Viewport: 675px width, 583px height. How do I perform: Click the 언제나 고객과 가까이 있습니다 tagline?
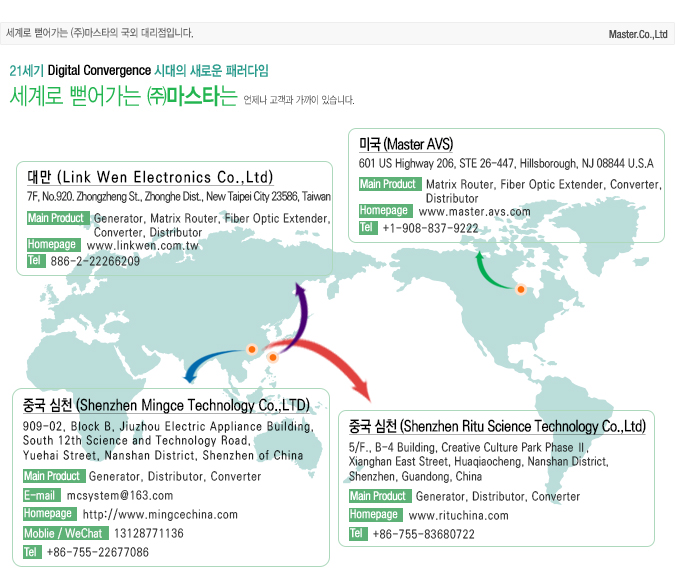(299, 100)
